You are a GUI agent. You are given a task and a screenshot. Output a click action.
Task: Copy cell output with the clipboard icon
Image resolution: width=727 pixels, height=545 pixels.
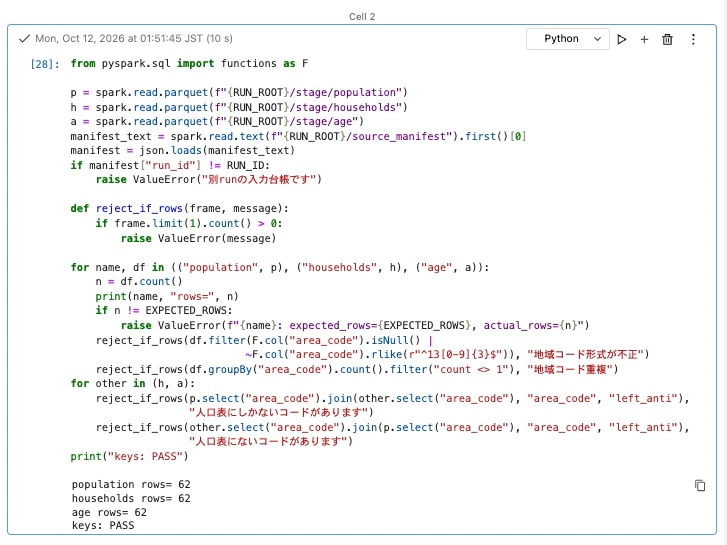[700, 485]
